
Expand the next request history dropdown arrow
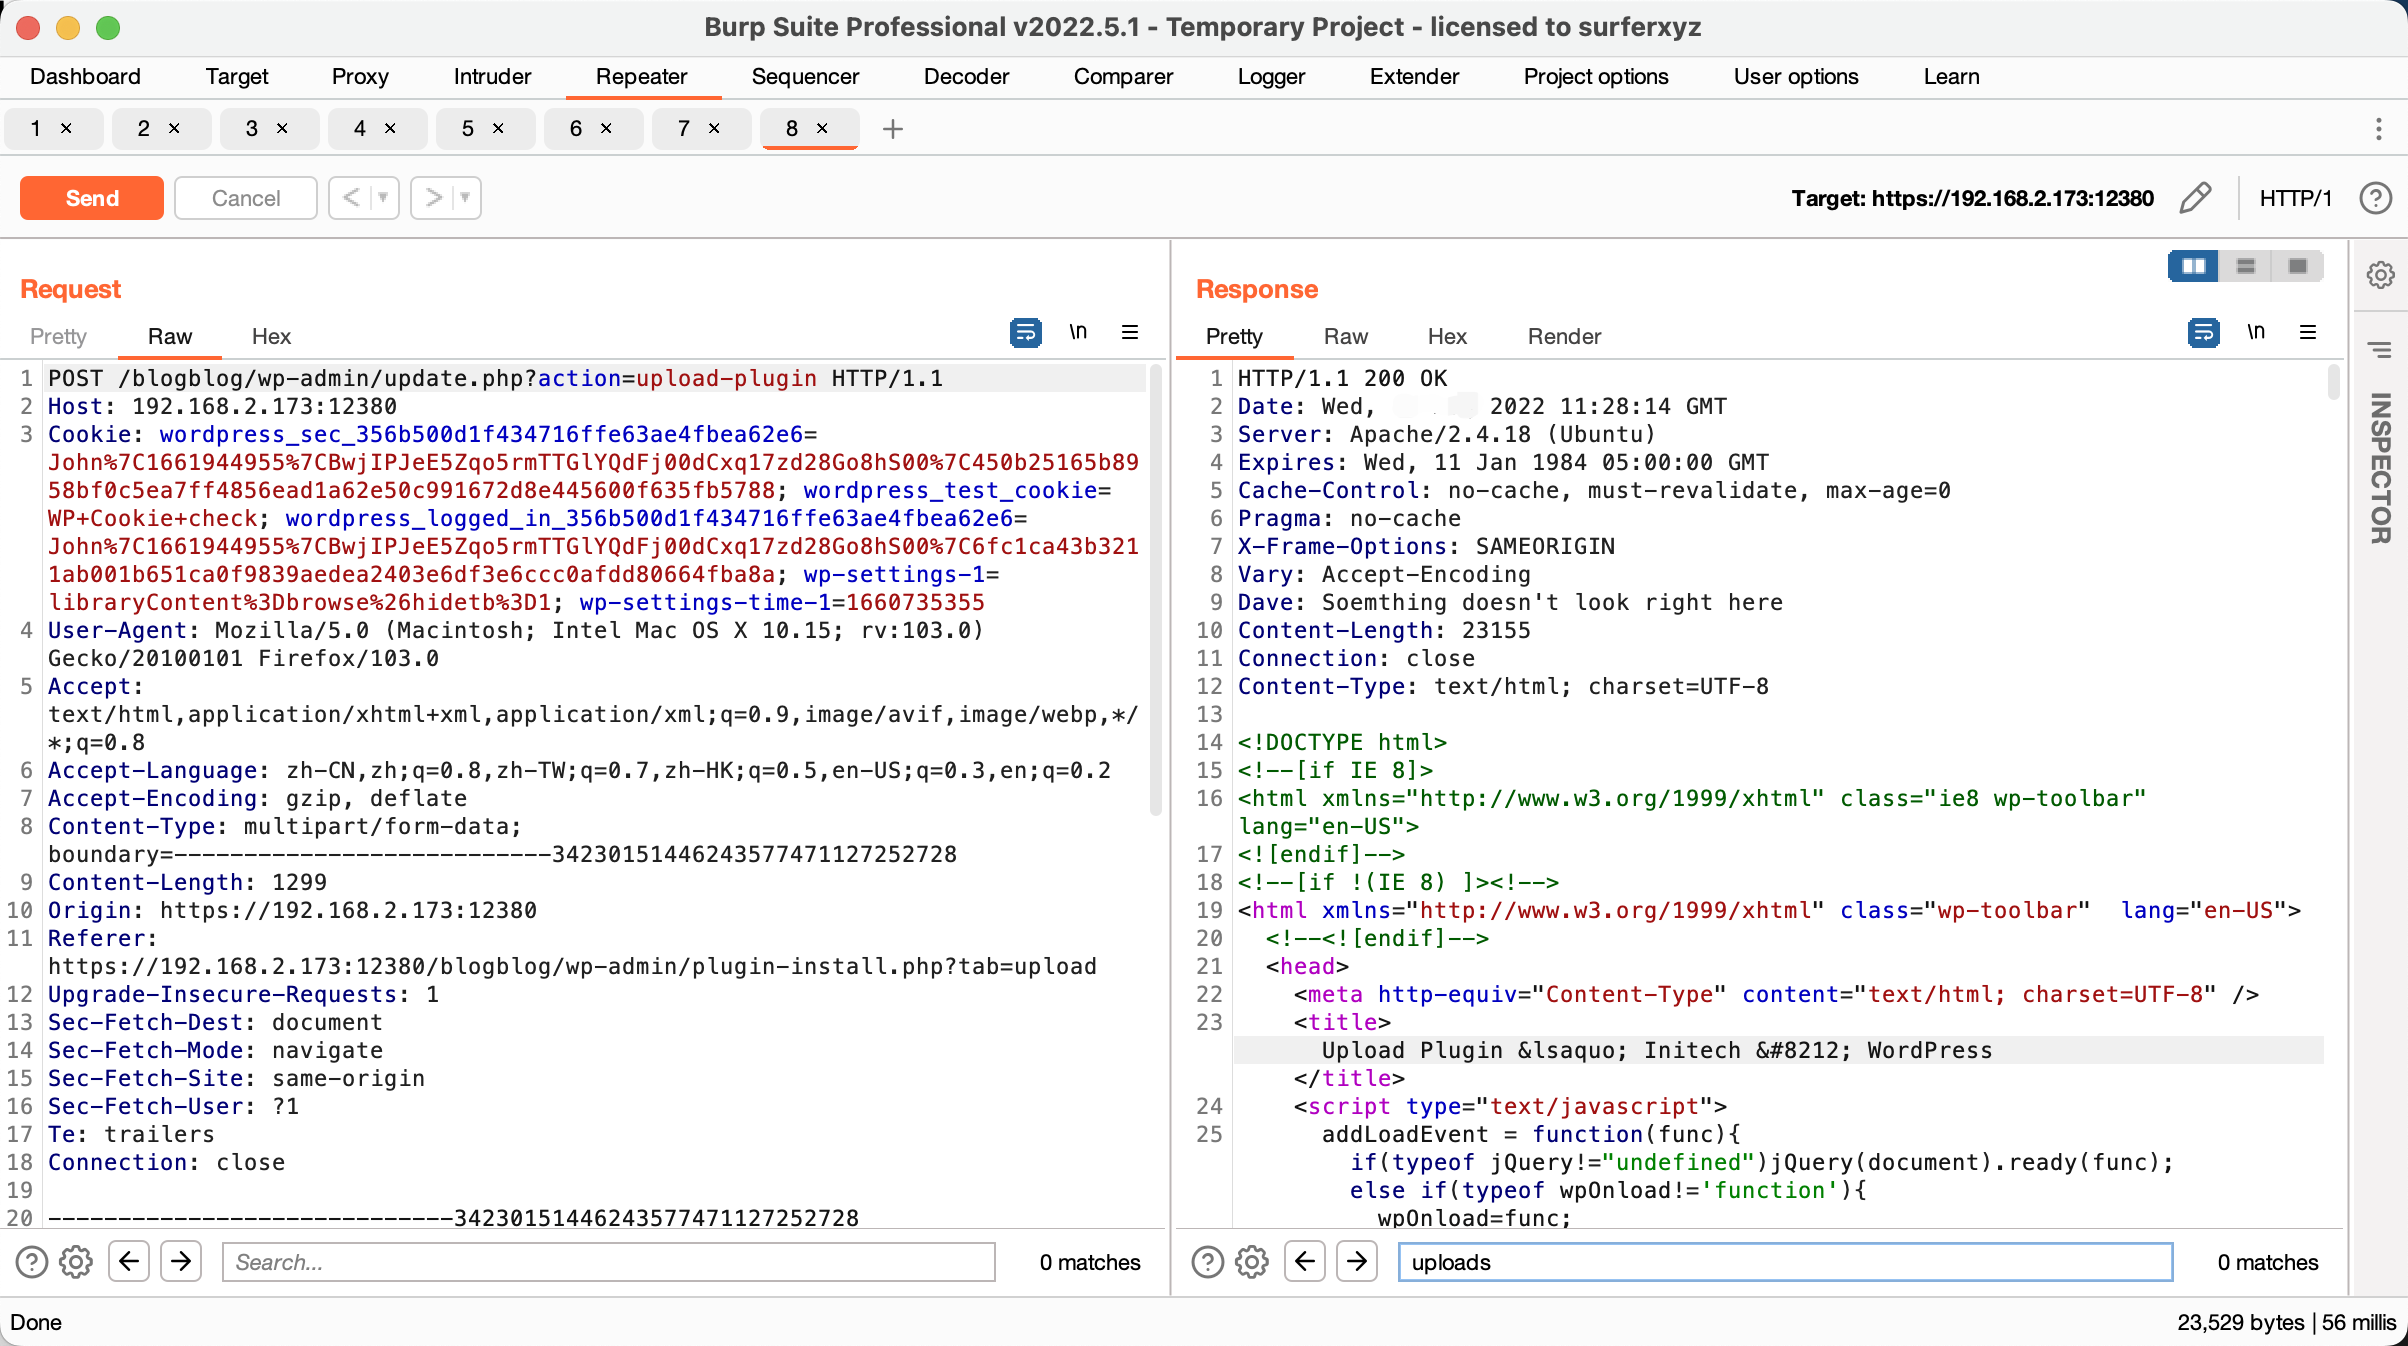pos(465,198)
